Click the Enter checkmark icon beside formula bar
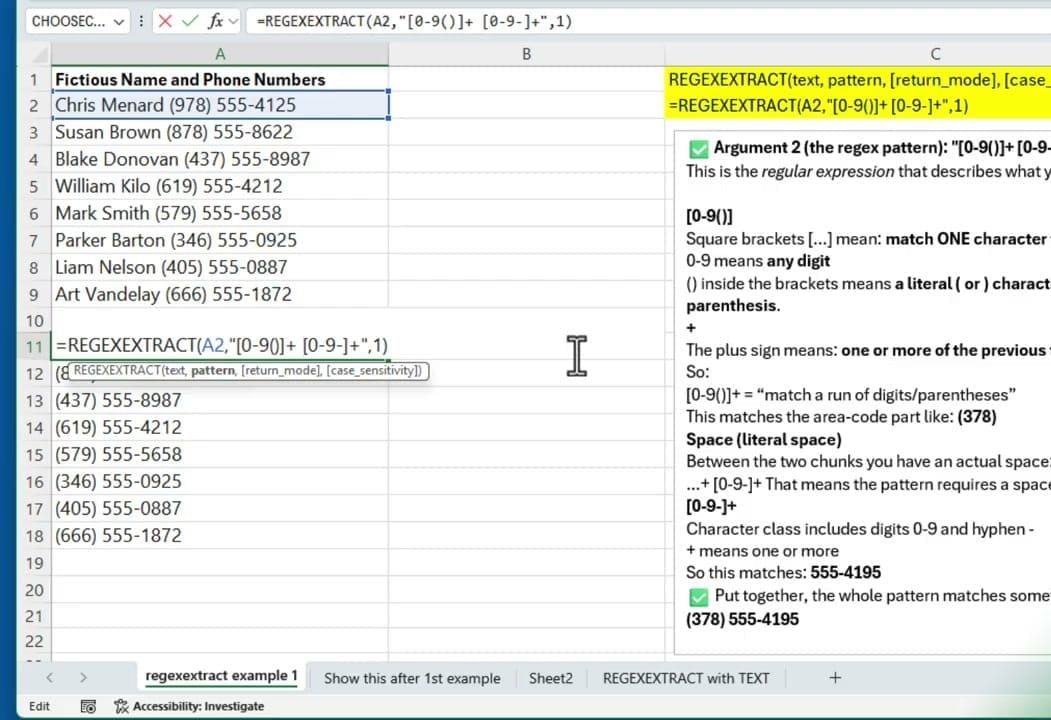This screenshot has width=1051, height=720. (190, 20)
